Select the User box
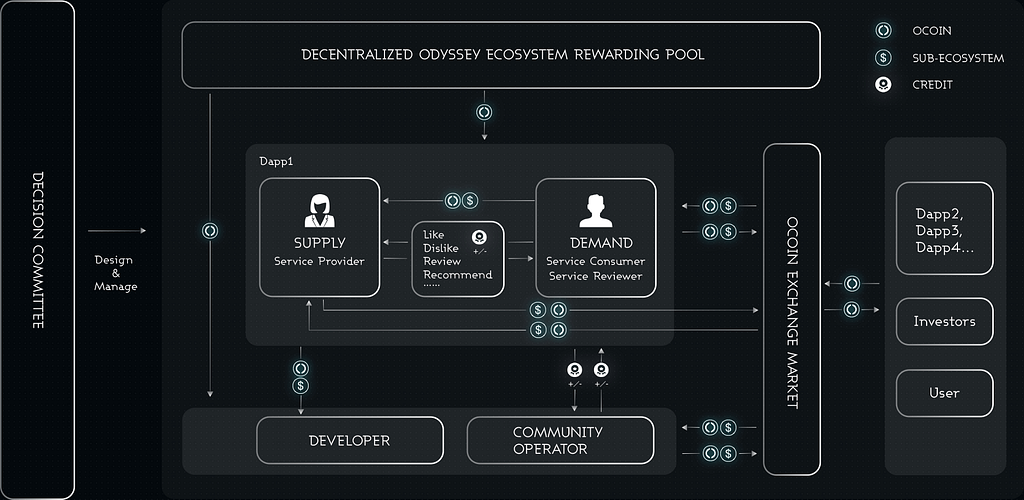Image resolution: width=1024 pixels, height=500 pixels. [944, 393]
